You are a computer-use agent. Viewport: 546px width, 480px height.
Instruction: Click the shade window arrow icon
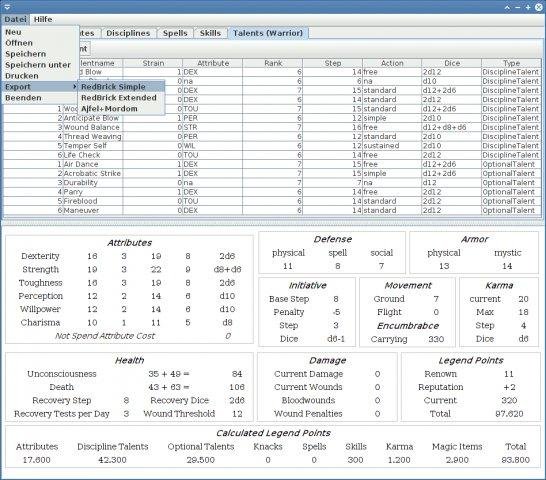point(508,7)
